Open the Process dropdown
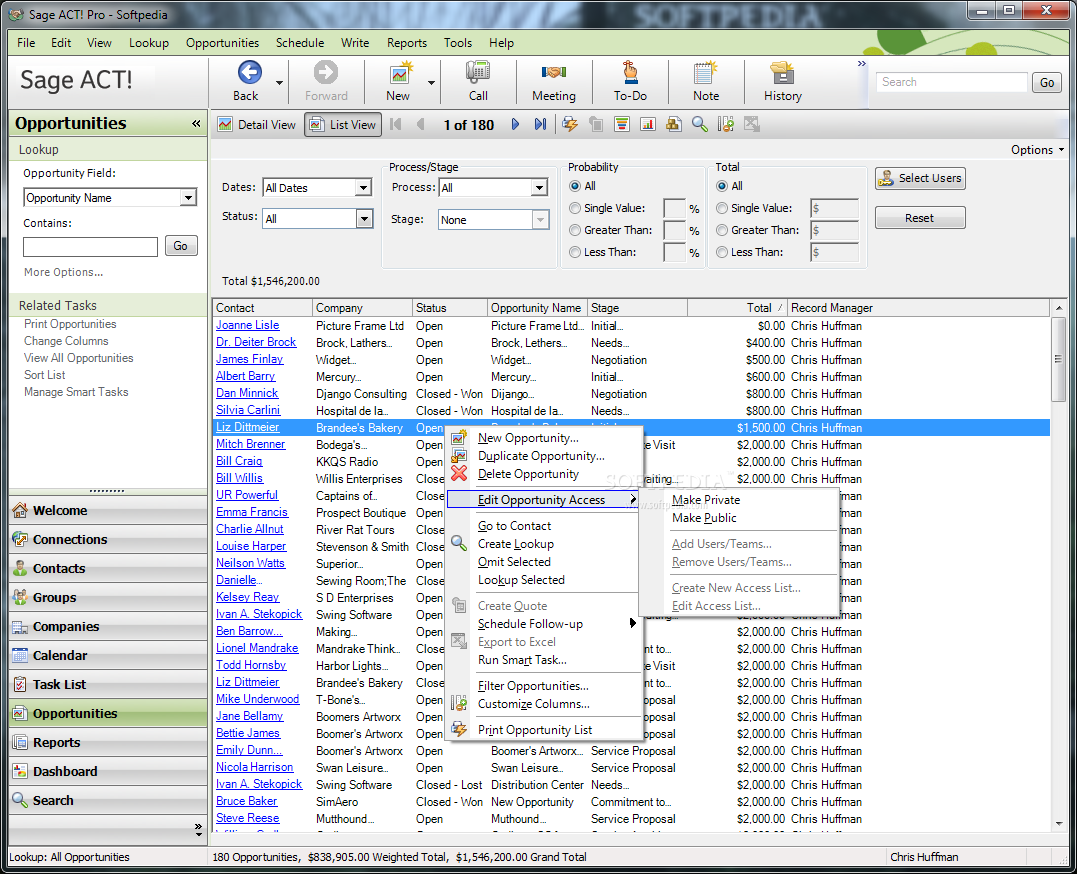 pyautogui.click(x=539, y=188)
